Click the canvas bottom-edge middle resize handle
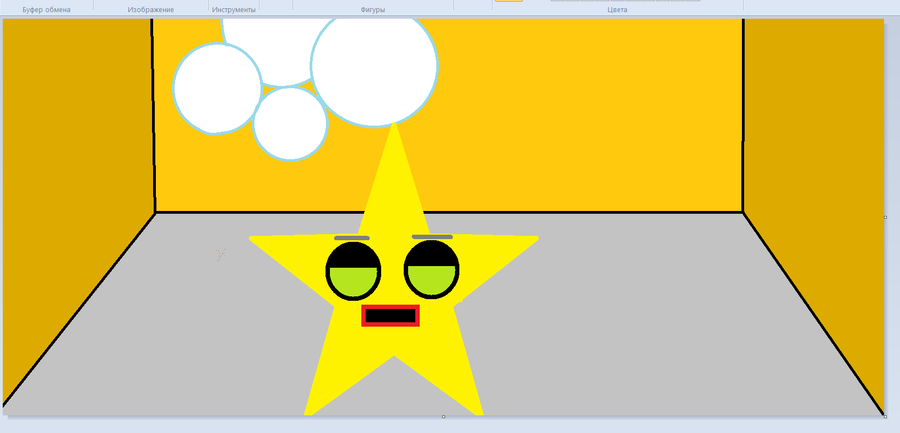Viewport: 900px width, 433px height. (444, 416)
